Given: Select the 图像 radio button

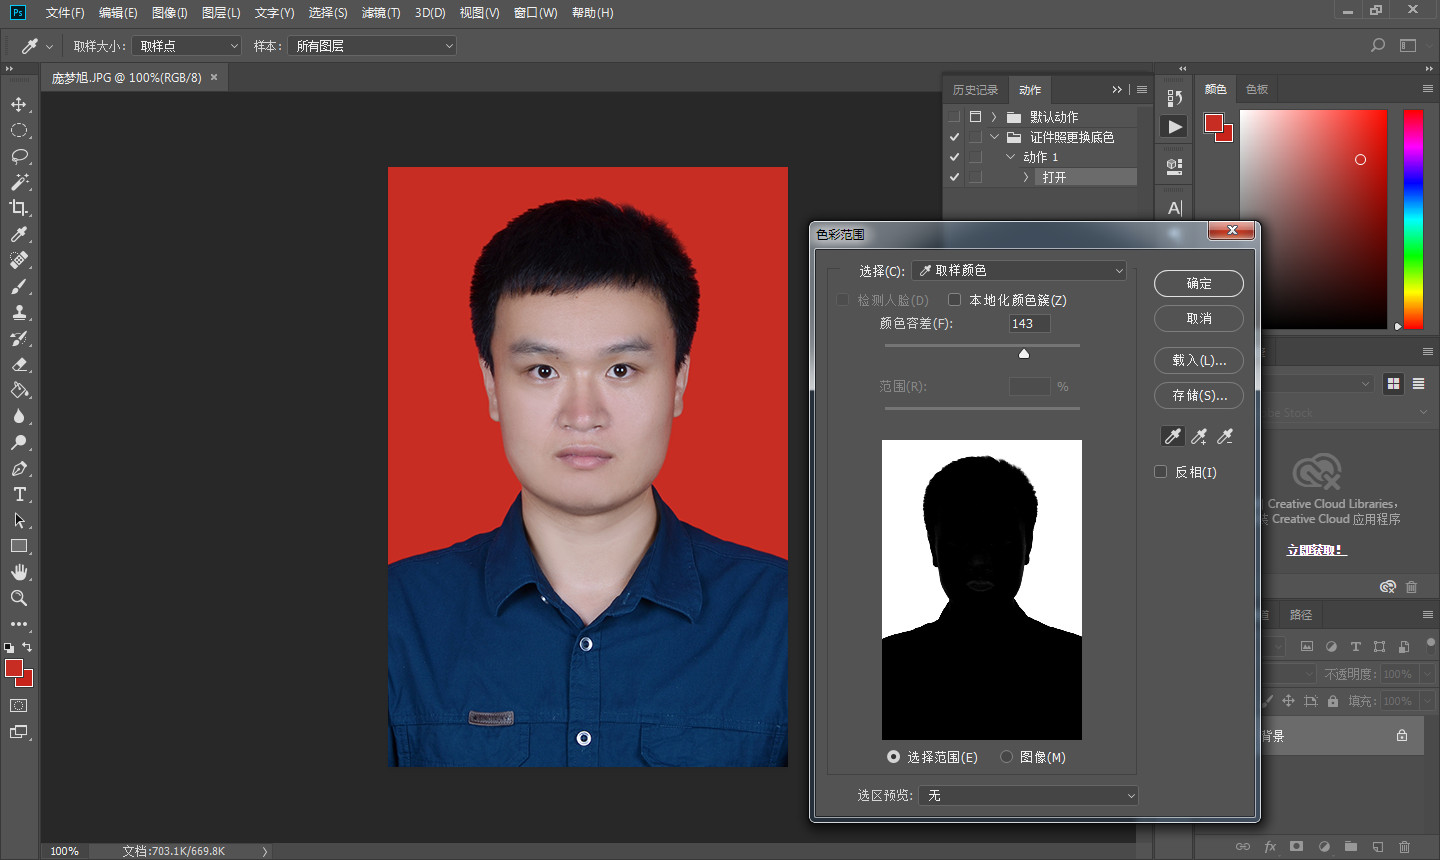Looking at the screenshot, I should (1006, 757).
